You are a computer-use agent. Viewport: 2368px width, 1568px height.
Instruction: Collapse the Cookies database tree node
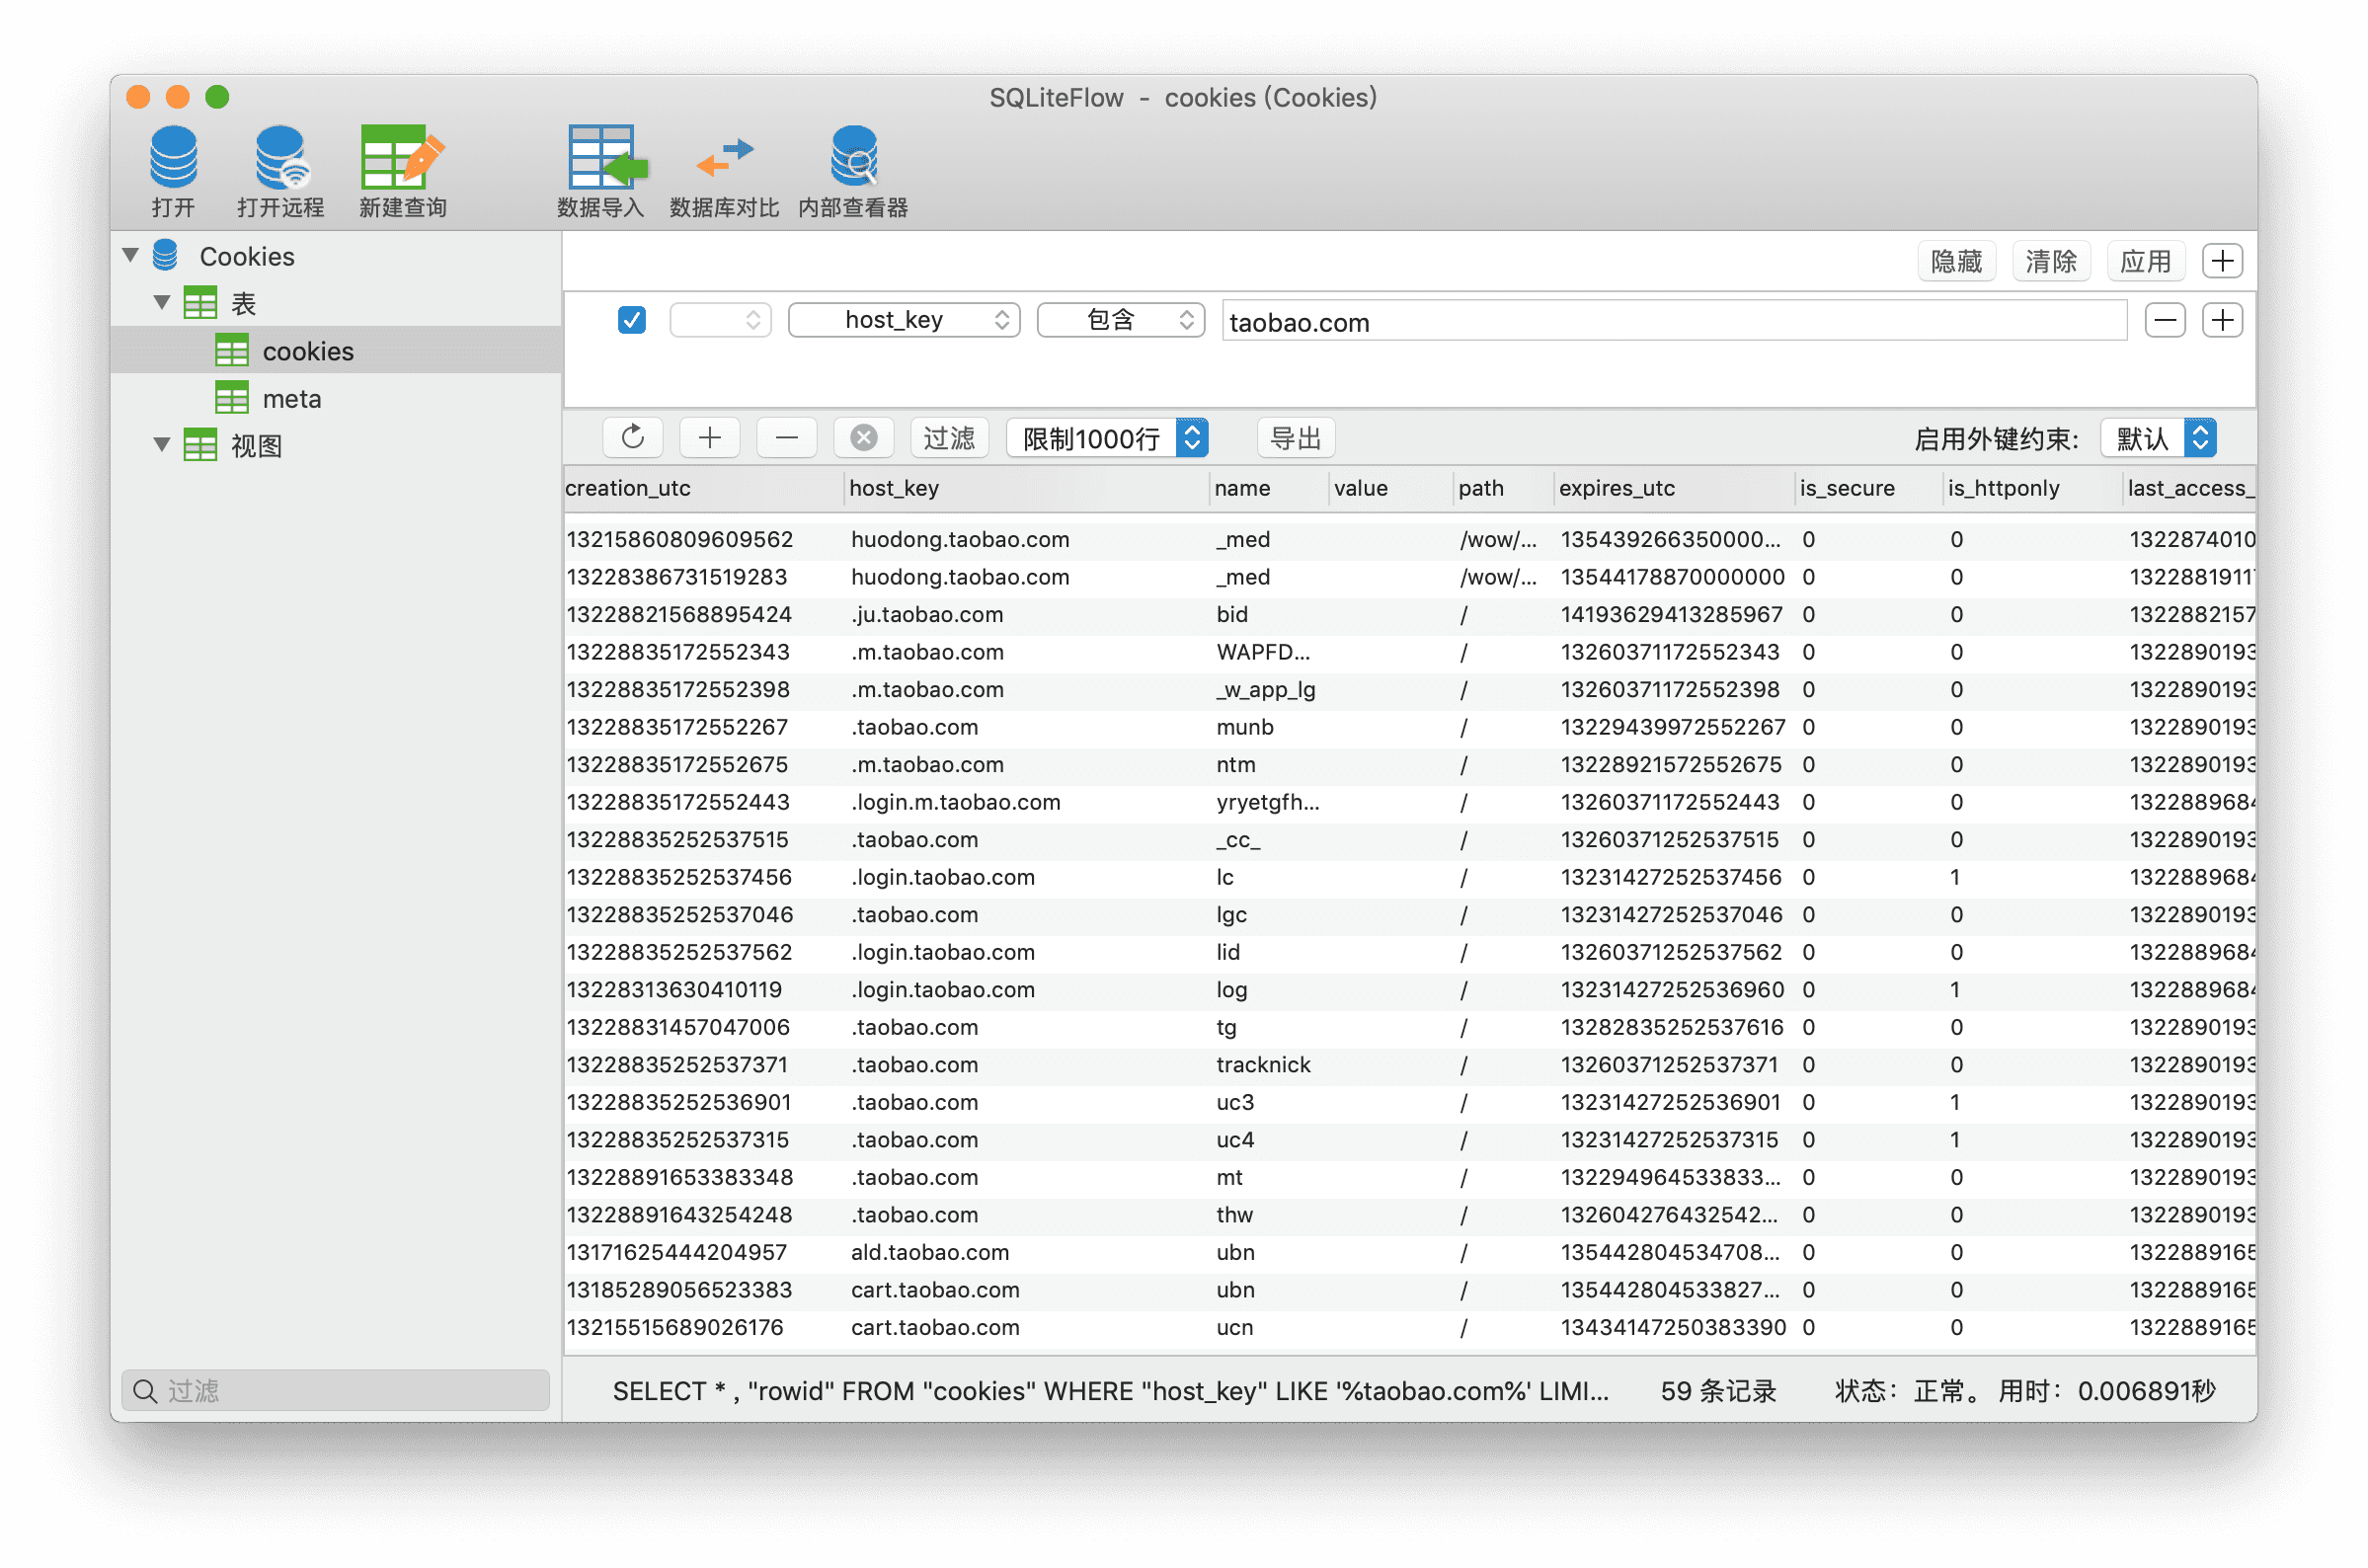click(131, 255)
